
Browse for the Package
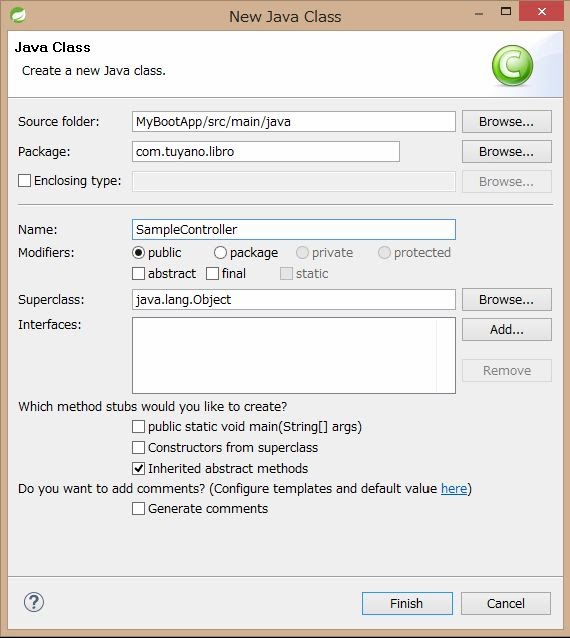tap(507, 151)
